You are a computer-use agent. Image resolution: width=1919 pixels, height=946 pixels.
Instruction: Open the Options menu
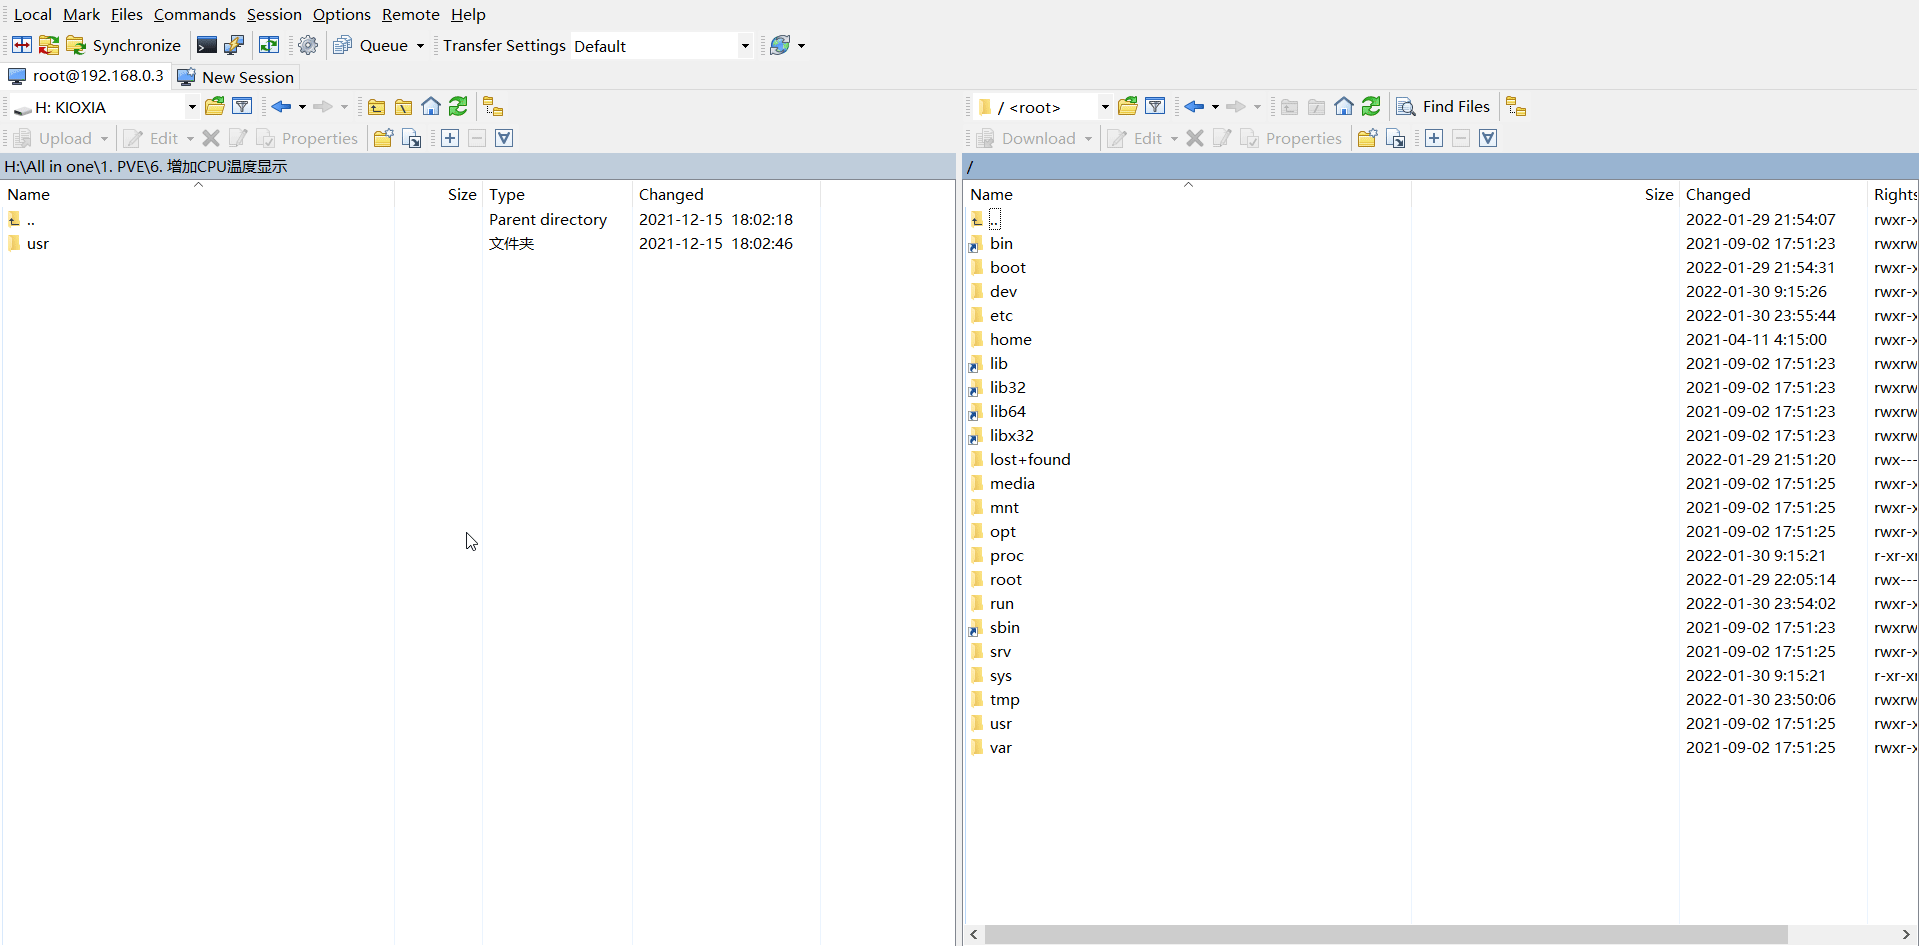(x=342, y=14)
